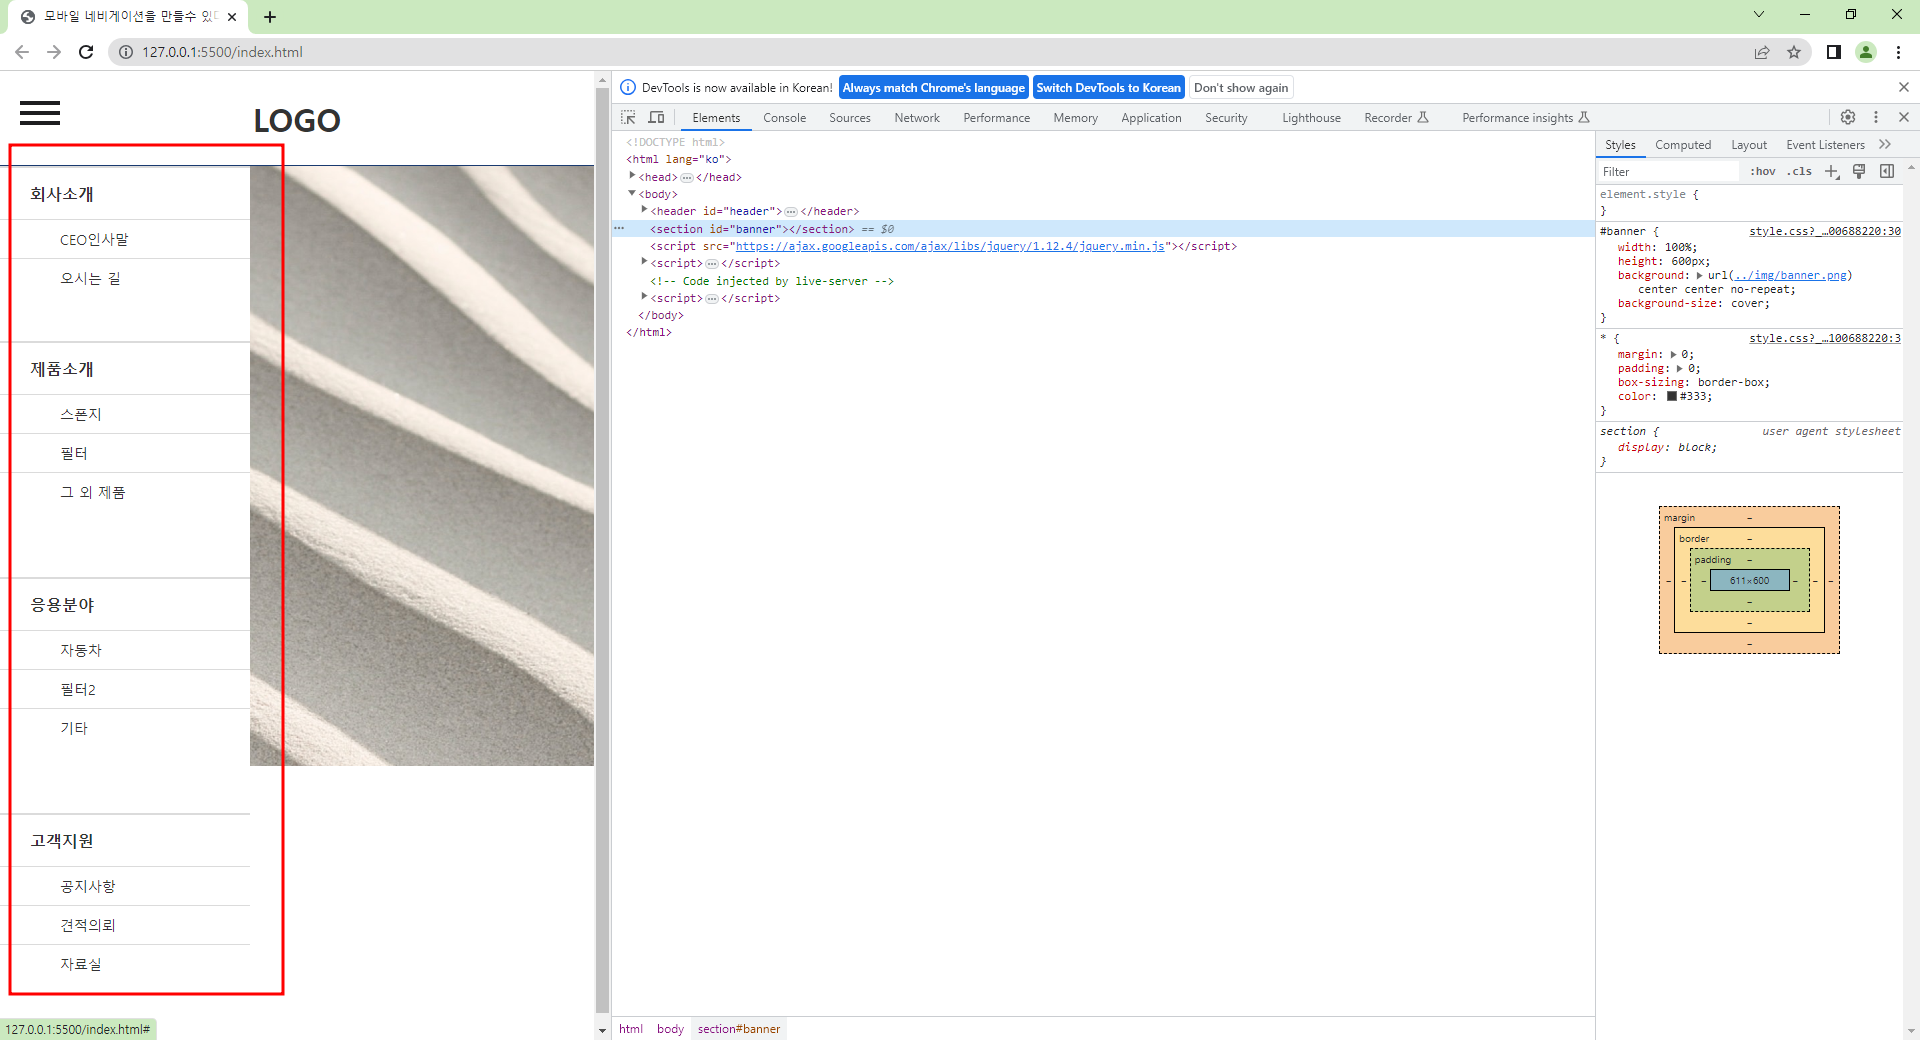Expand the last script node after comment

pos(644,297)
